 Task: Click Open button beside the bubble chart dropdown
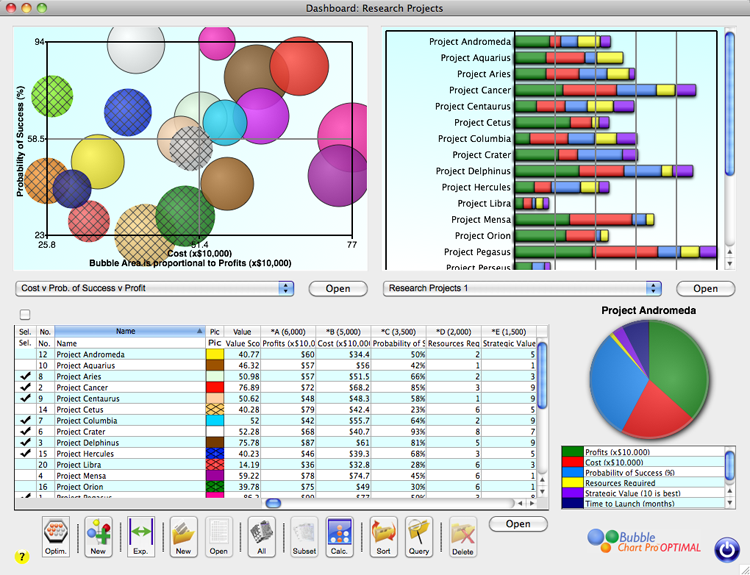337,288
